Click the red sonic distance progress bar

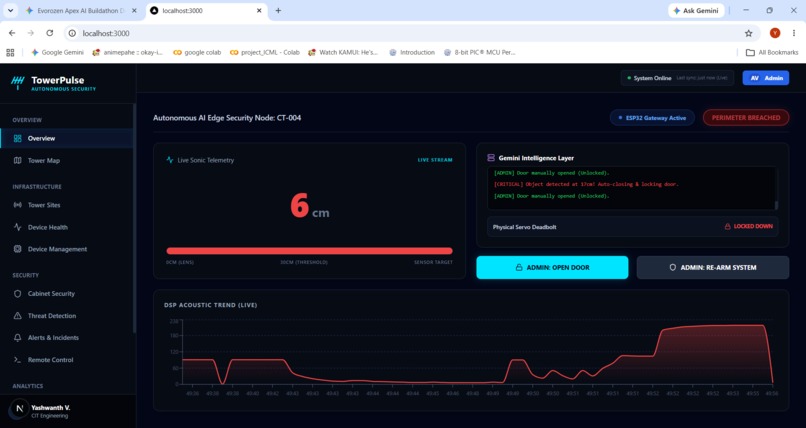pyautogui.click(x=309, y=251)
